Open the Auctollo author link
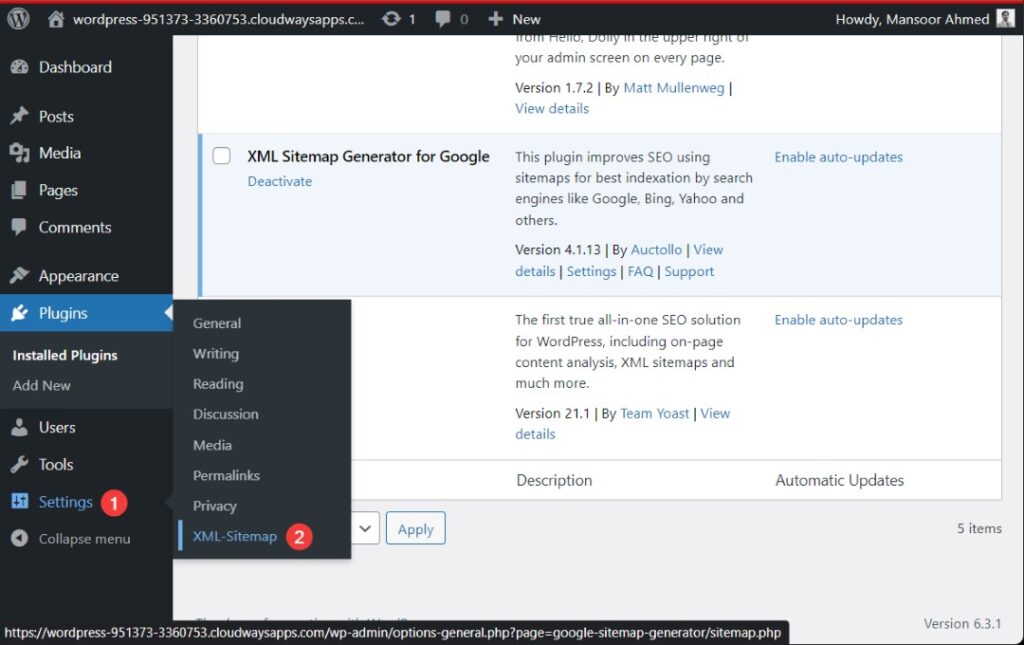The image size is (1024, 645). [656, 249]
